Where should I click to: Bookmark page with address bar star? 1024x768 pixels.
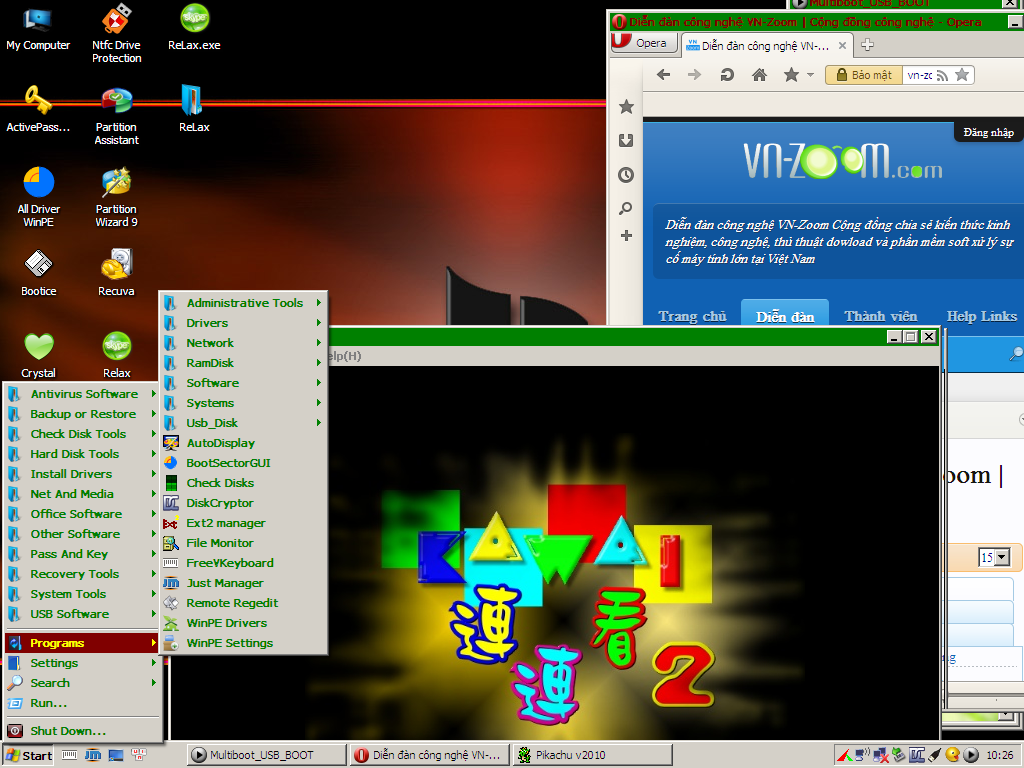click(962, 75)
